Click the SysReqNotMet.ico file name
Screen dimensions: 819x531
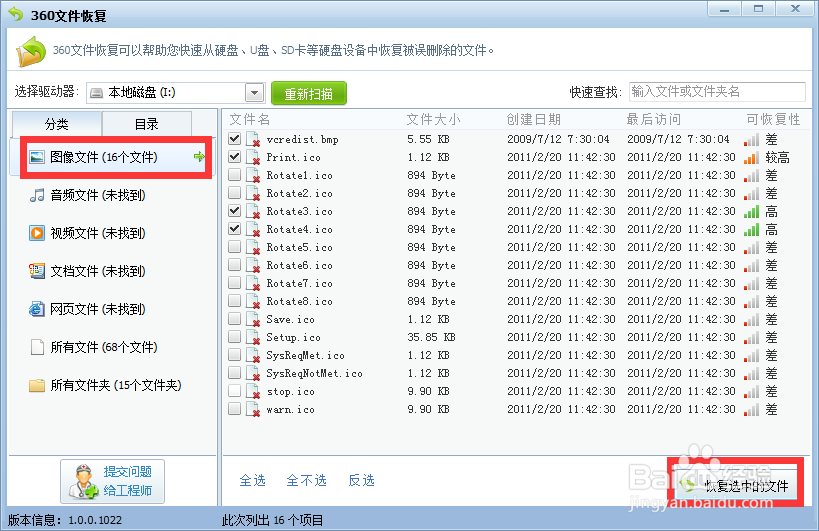tap(314, 373)
